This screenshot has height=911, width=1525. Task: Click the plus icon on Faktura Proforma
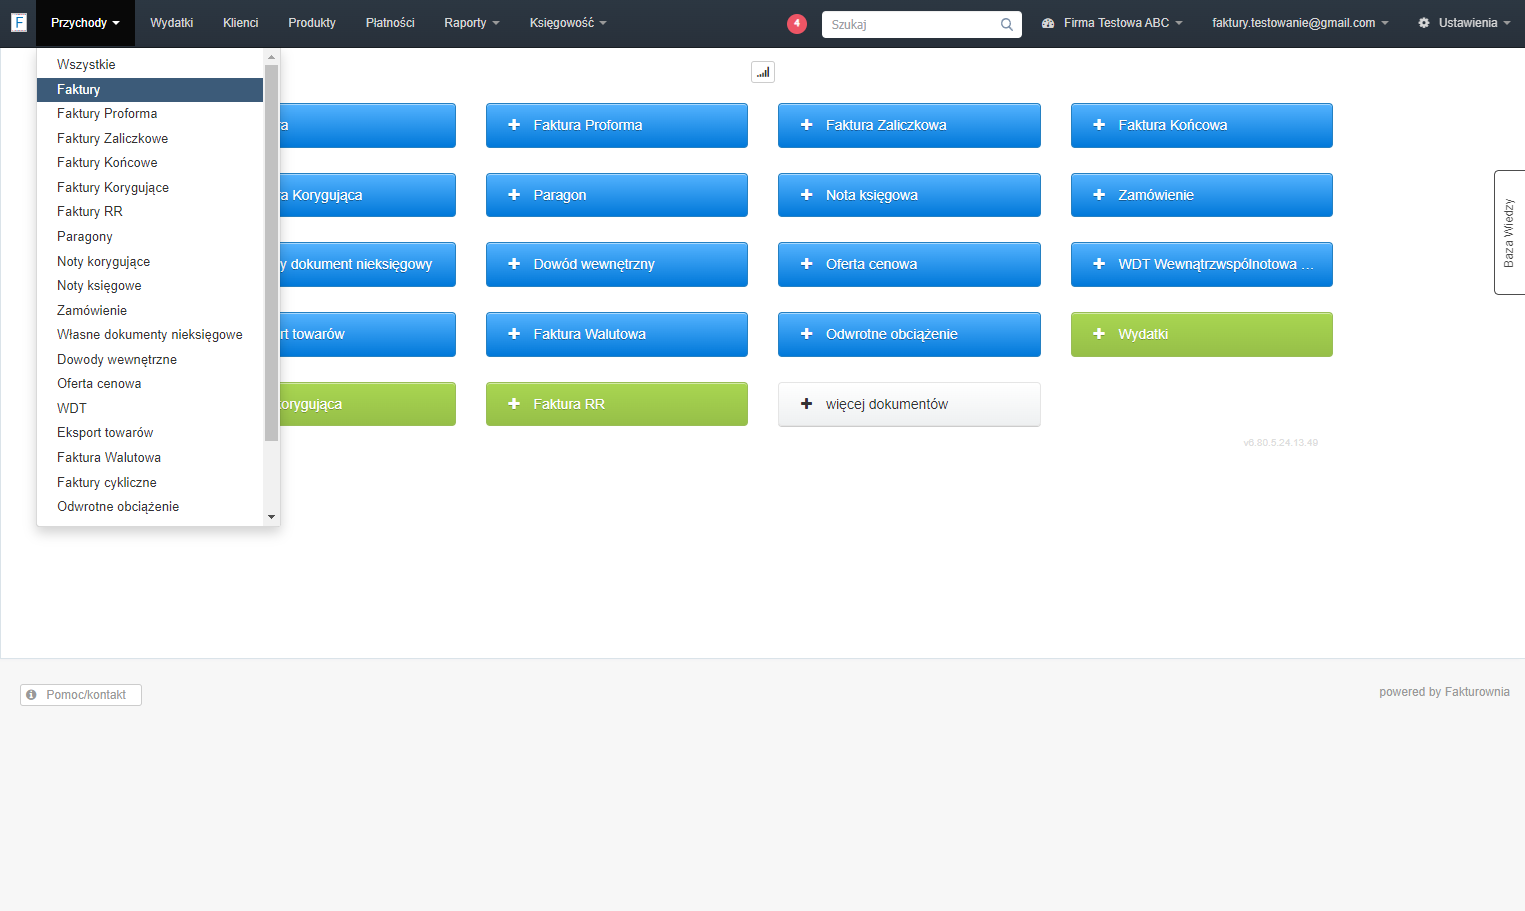(514, 125)
